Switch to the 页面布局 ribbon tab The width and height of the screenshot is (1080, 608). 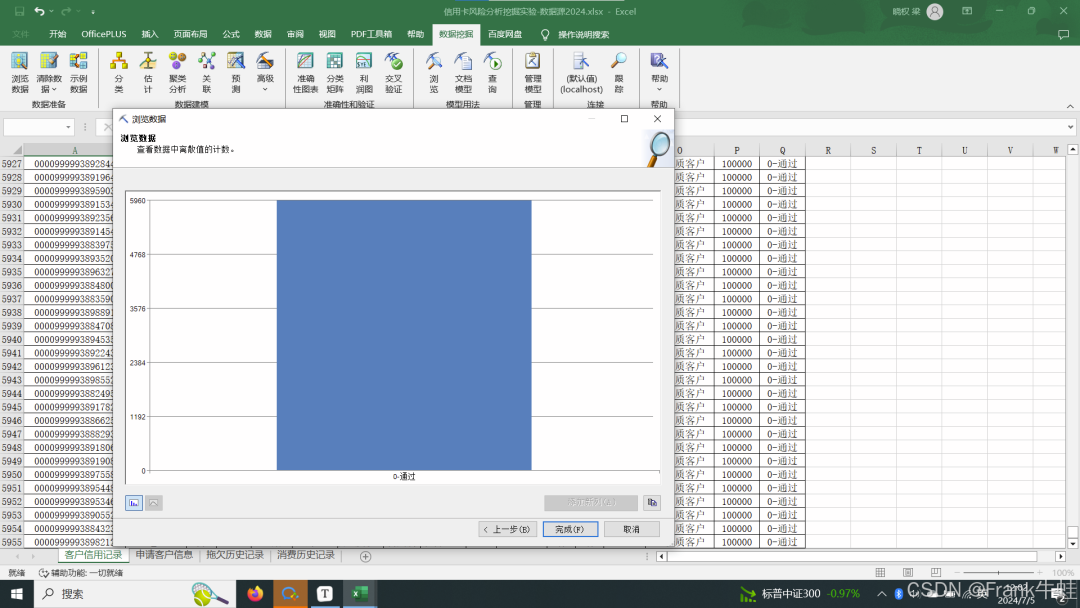(x=191, y=34)
